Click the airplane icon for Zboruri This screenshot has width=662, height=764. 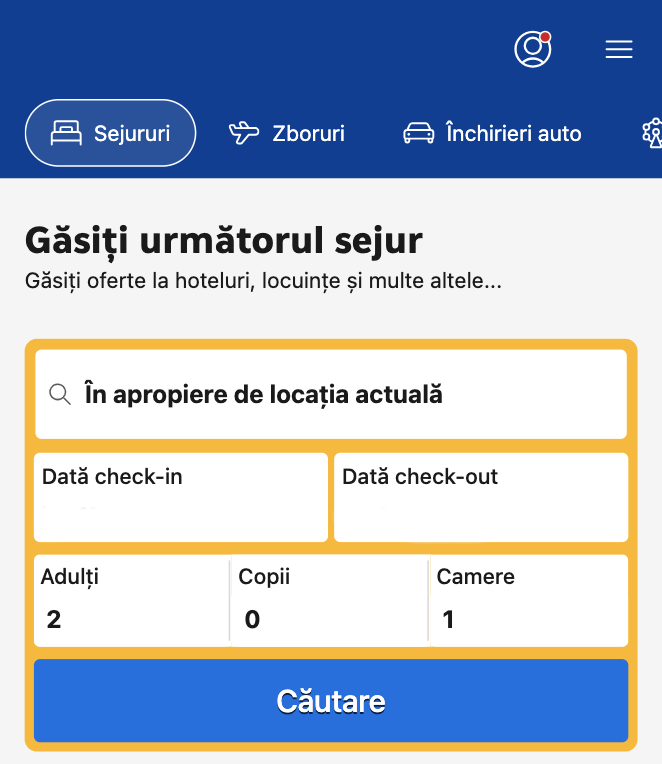pos(244,133)
